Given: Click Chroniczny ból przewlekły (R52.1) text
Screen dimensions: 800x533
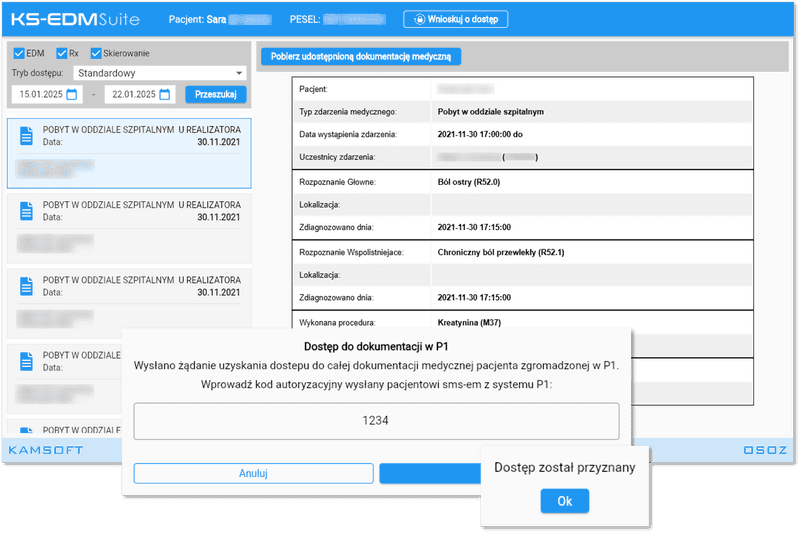Looking at the screenshot, I should [501, 252].
